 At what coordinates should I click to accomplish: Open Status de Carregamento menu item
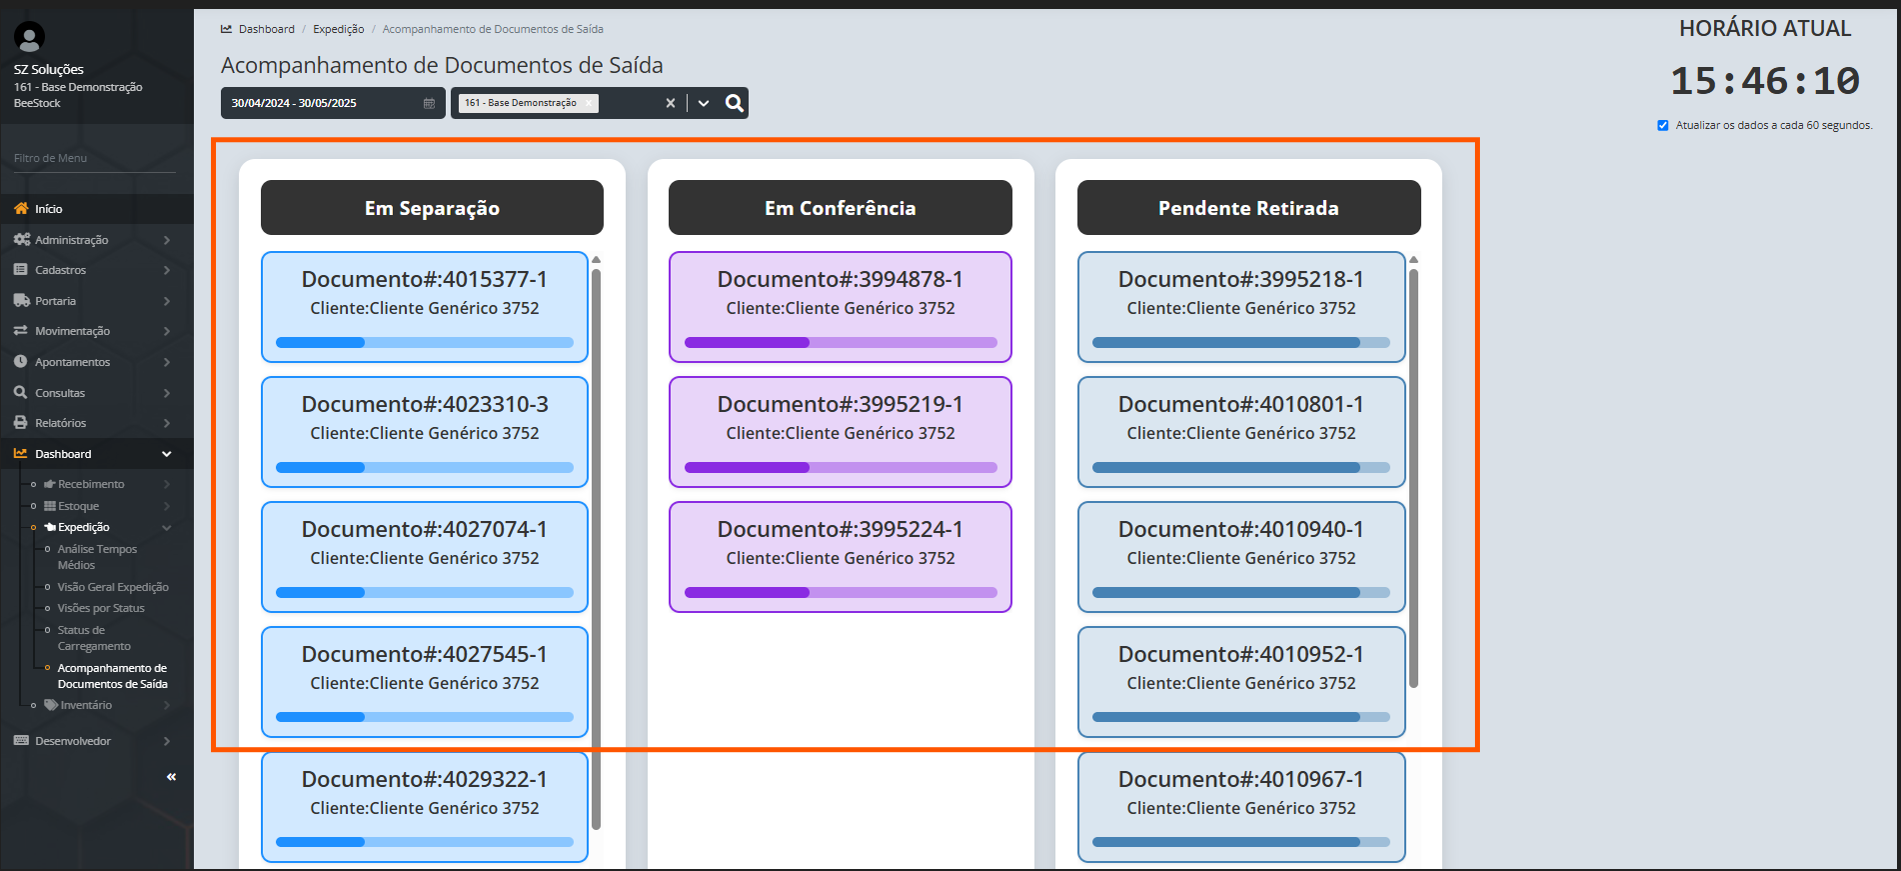[x=94, y=638]
